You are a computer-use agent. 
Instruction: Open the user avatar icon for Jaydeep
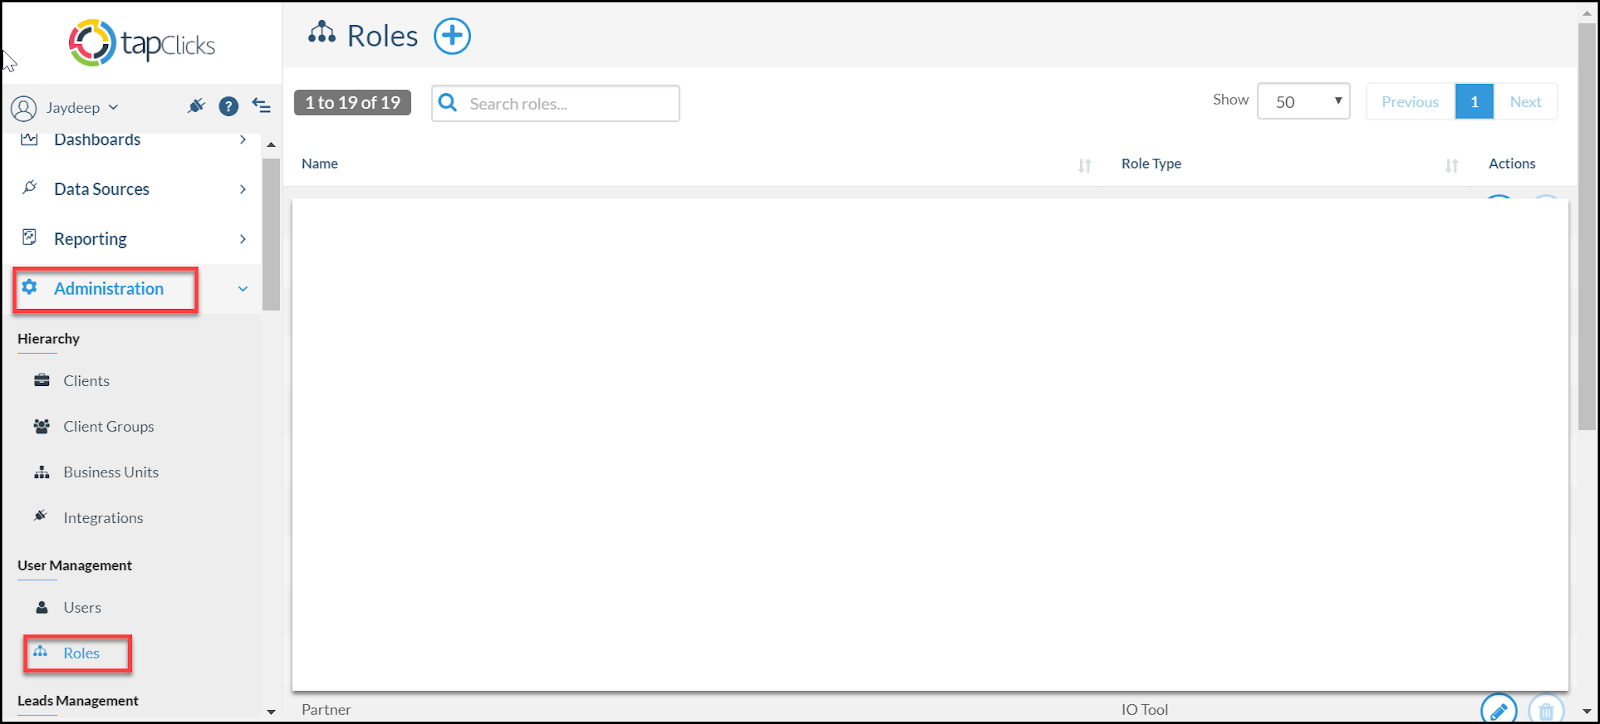click(24, 108)
